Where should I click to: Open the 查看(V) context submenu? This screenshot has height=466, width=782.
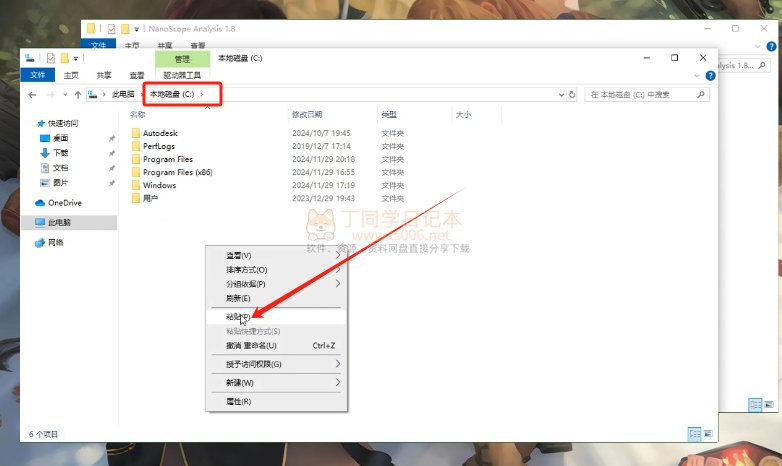tap(276, 255)
